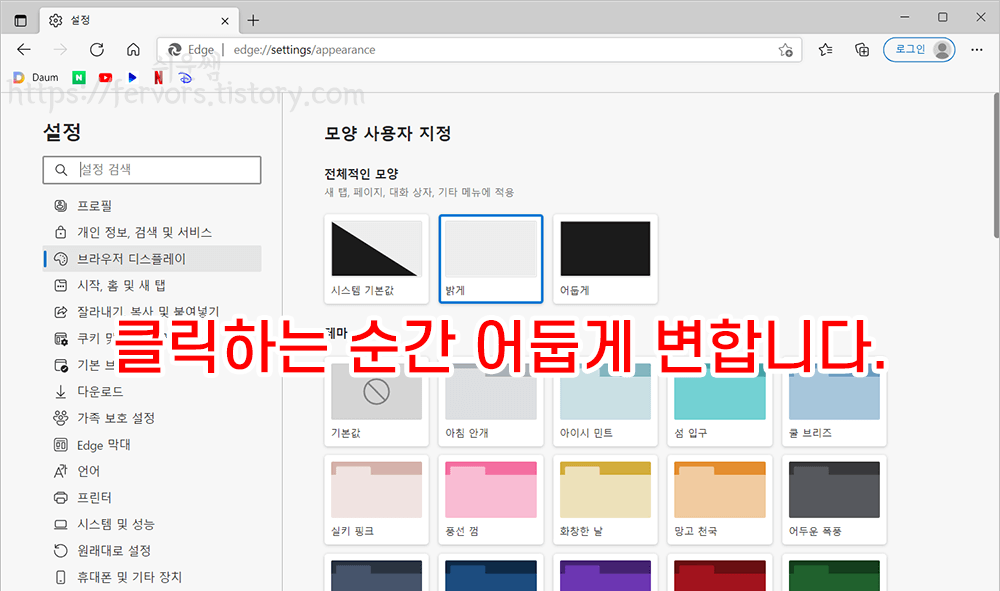This screenshot has width=1000, height=591.
Task: Choose the 화창한 날 theme
Action: click(x=605, y=500)
